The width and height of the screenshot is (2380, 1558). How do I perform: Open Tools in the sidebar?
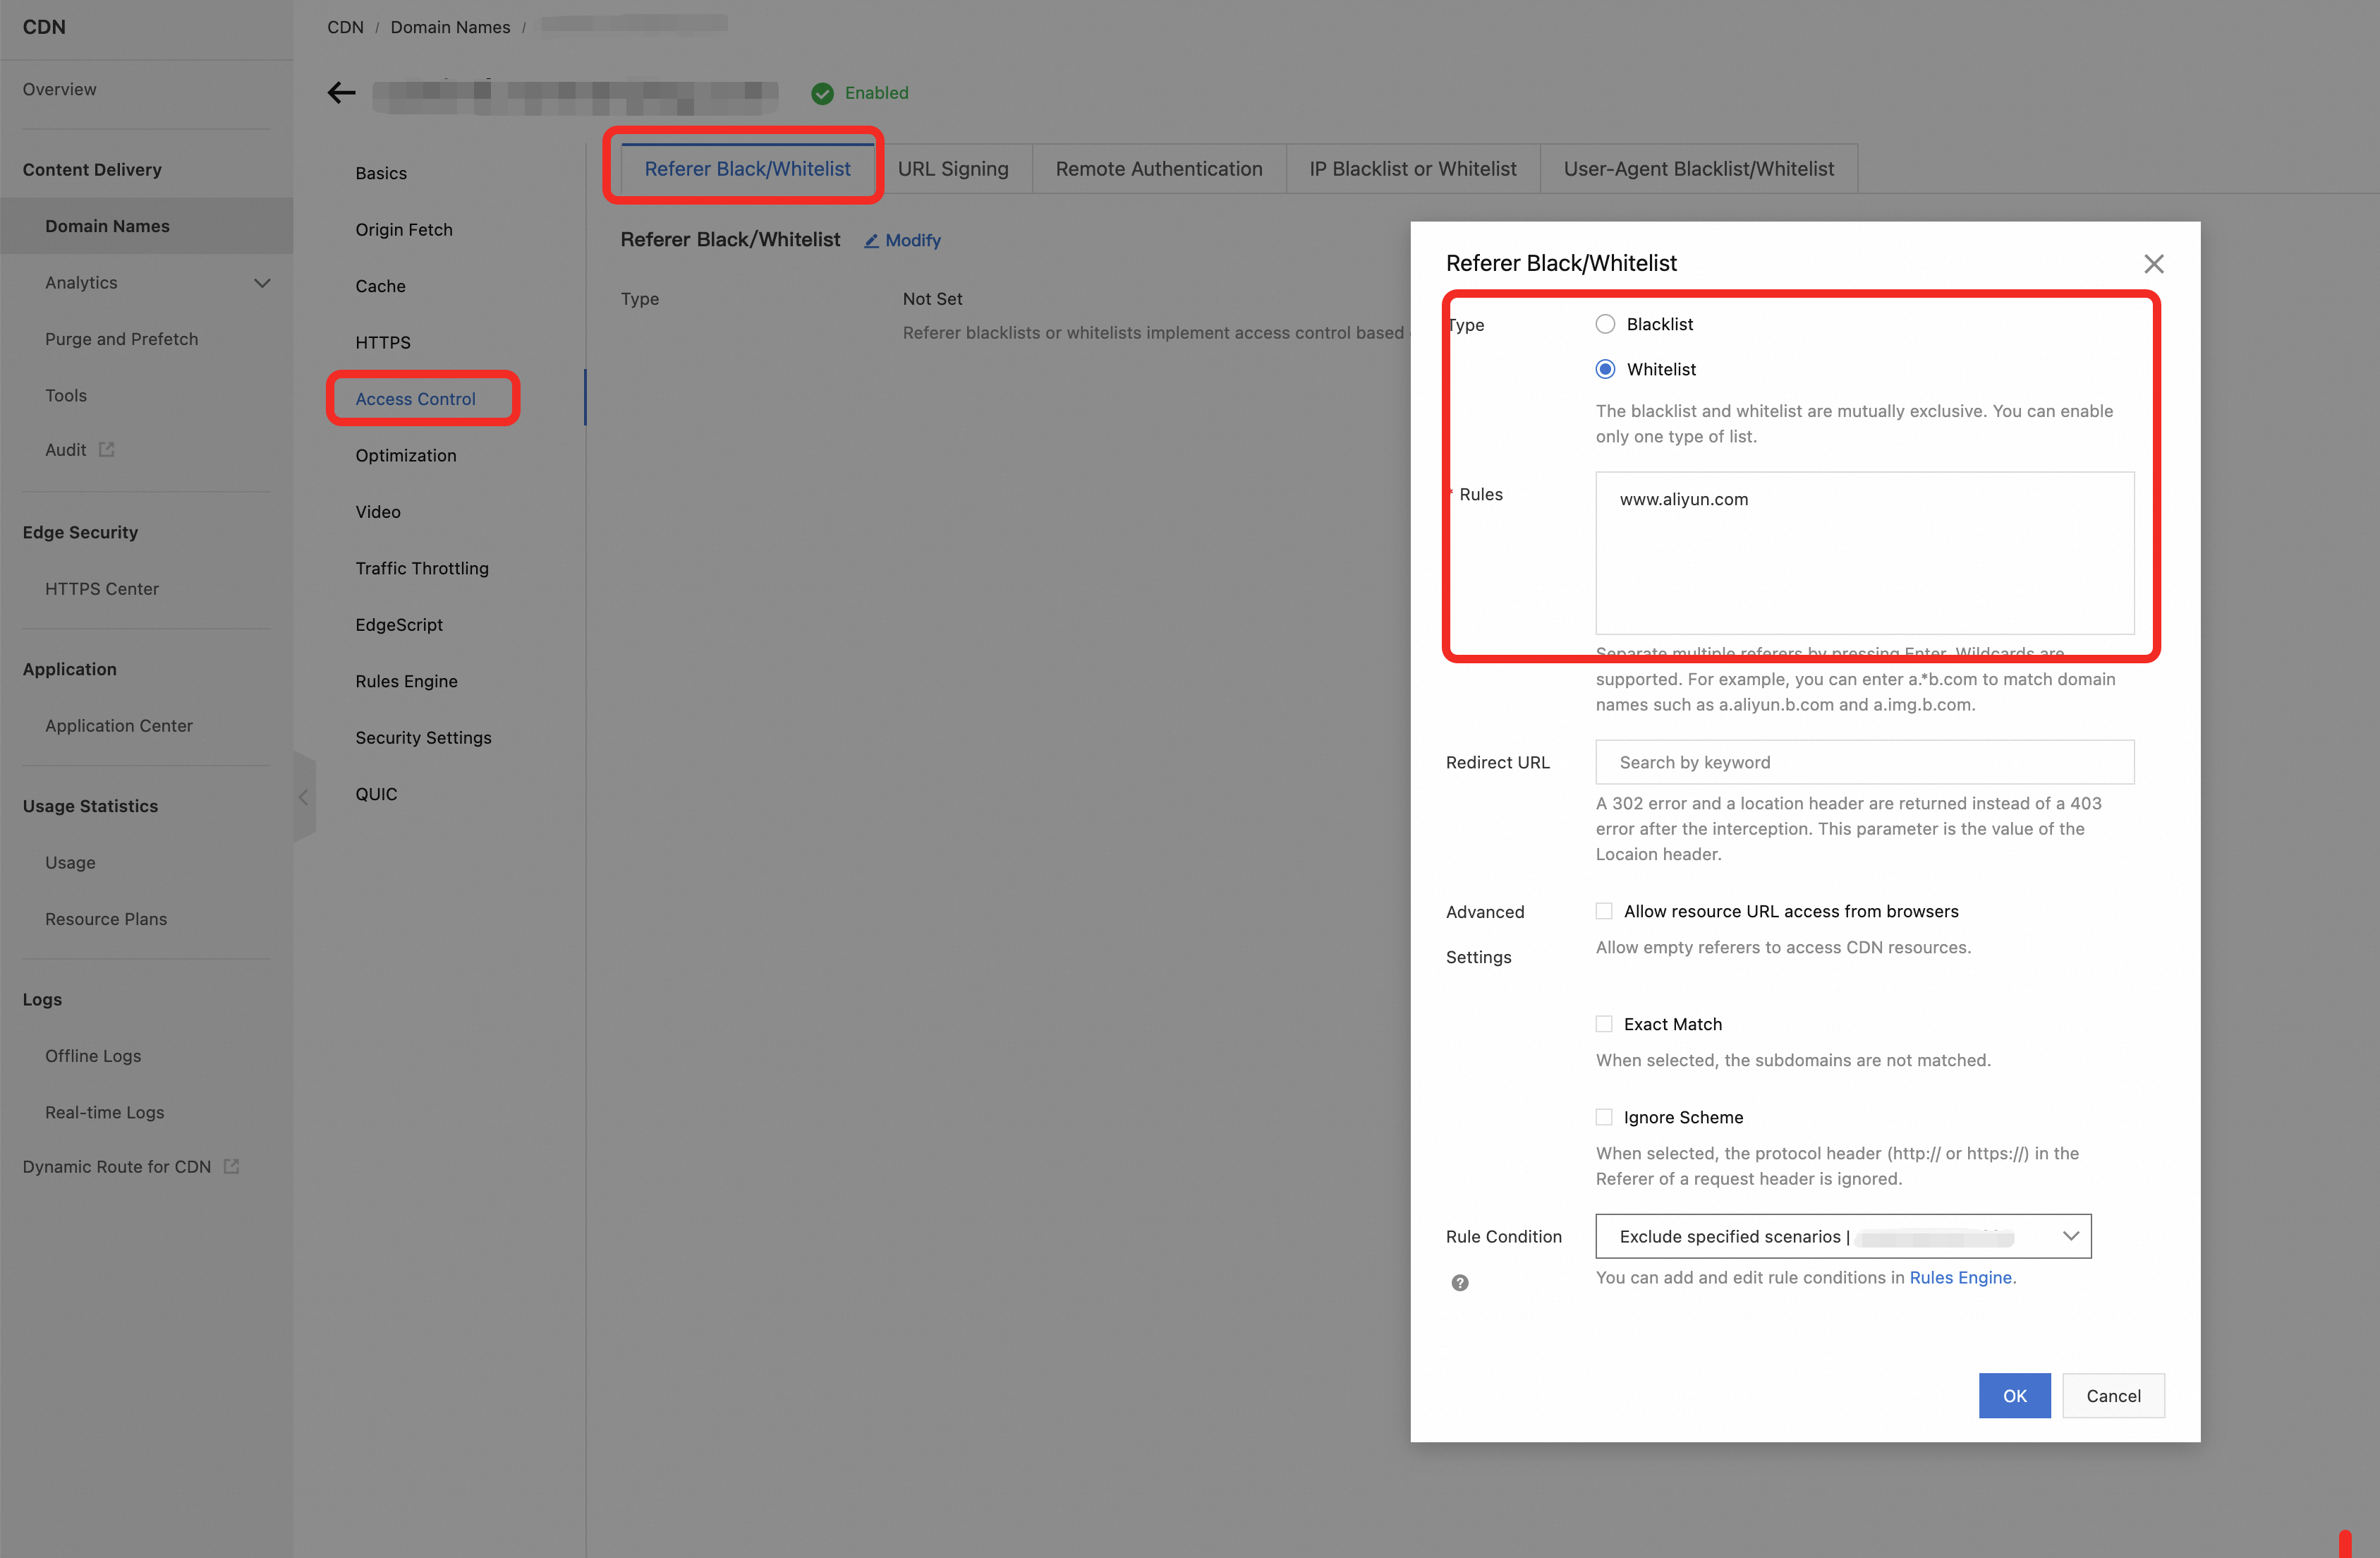(66, 396)
